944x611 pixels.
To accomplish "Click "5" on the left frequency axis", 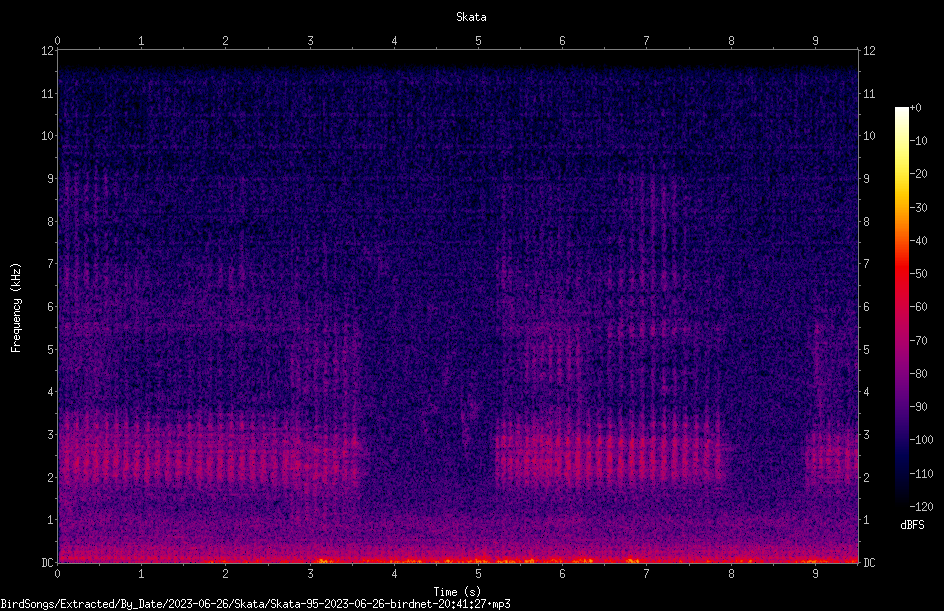I will tap(51, 349).
